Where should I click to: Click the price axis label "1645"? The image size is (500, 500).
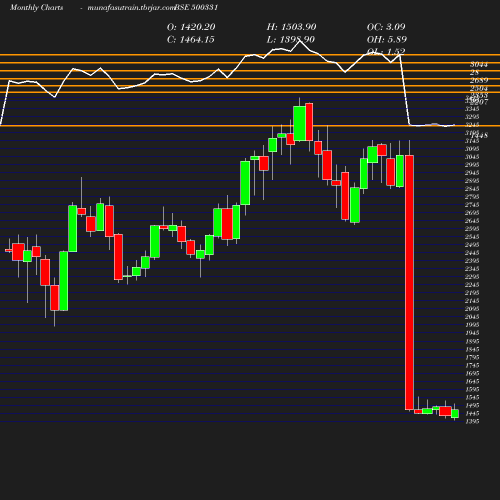pos(472,381)
